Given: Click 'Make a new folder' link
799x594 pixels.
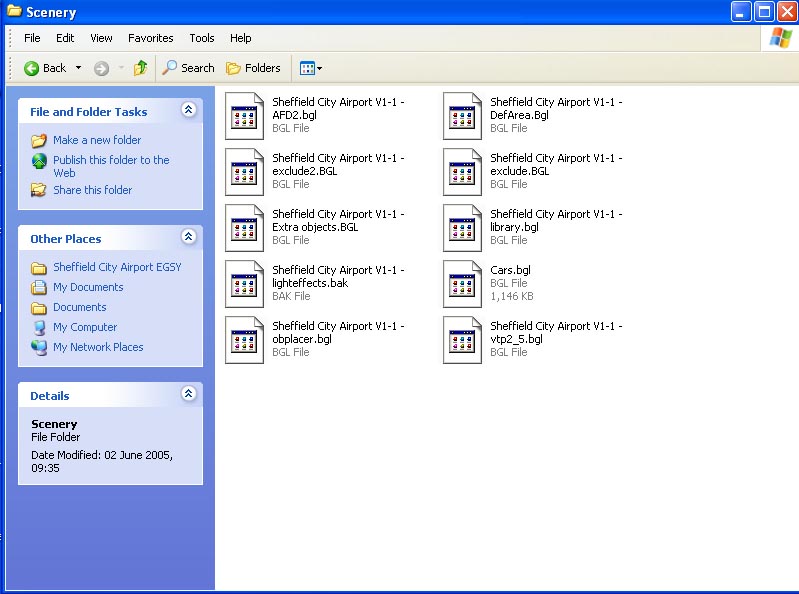Looking at the screenshot, I should tap(96, 140).
